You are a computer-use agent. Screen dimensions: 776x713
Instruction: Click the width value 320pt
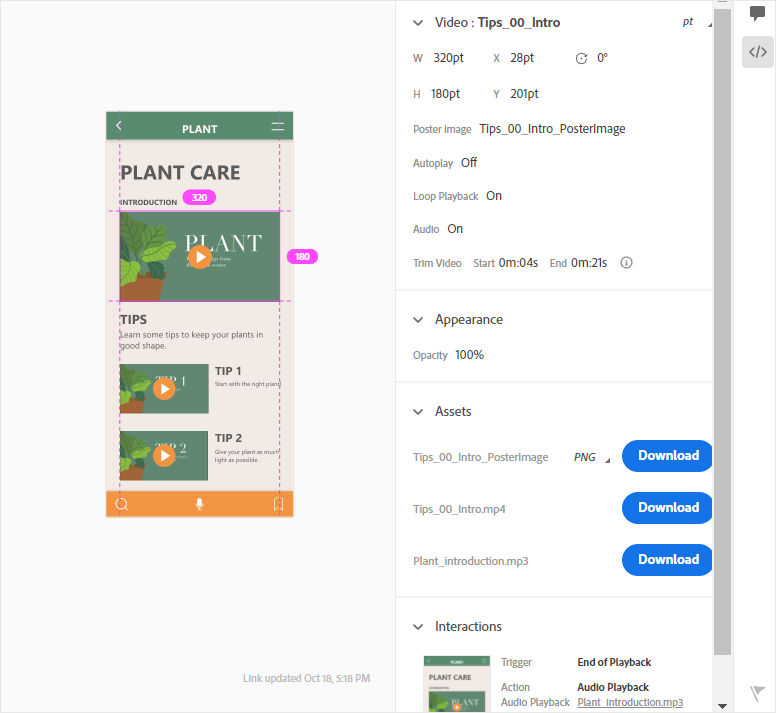pyautogui.click(x=448, y=58)
